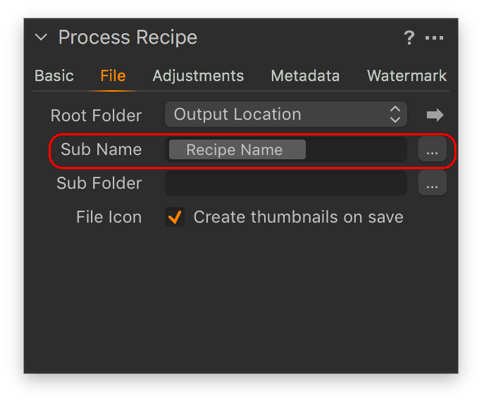Open the Sub Name token options button

pos(432,150)
